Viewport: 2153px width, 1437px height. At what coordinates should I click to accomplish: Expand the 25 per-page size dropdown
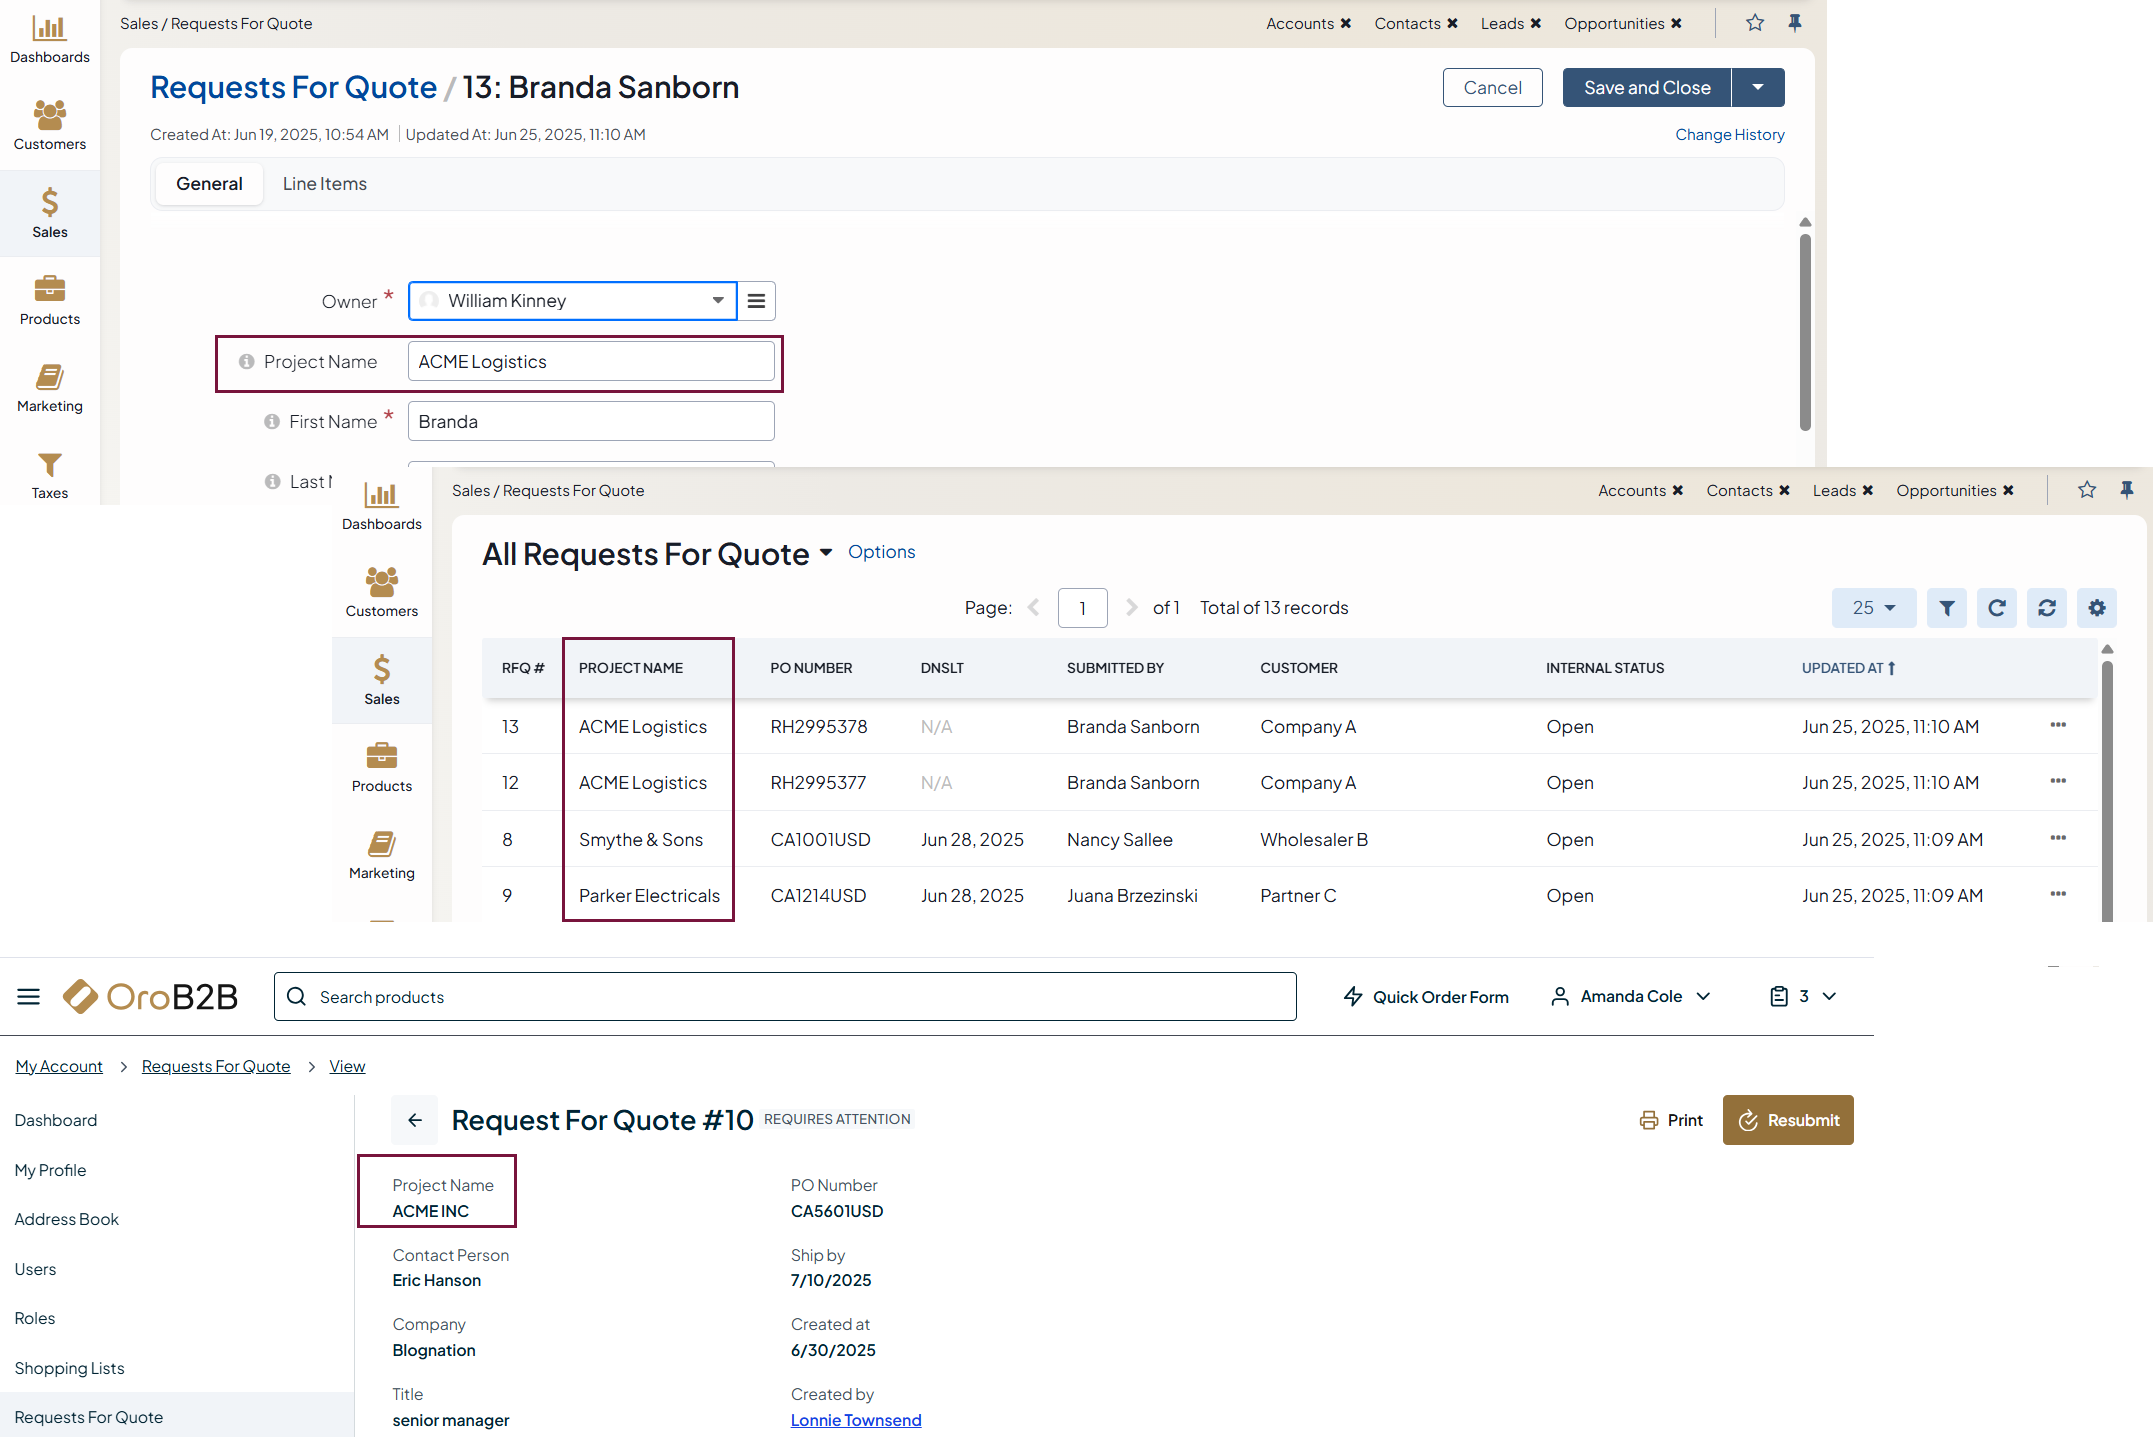pos(1873,608)
